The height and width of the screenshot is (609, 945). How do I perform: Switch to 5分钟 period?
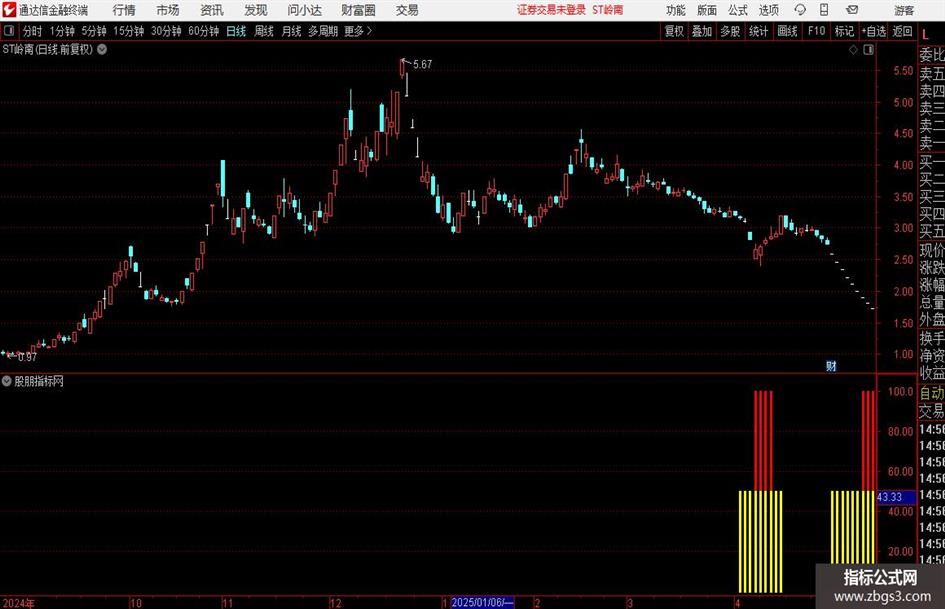coord(94,31)
